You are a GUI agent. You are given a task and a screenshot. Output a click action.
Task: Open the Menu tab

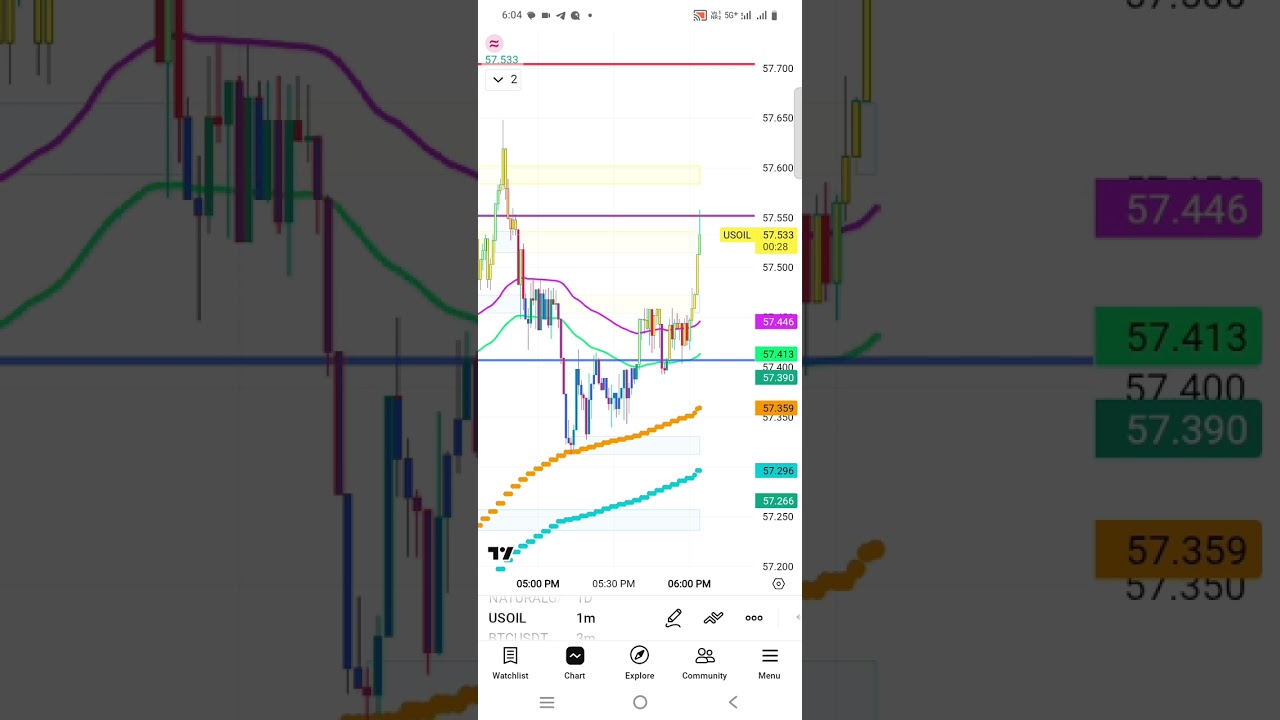click(x=769, y=663)
